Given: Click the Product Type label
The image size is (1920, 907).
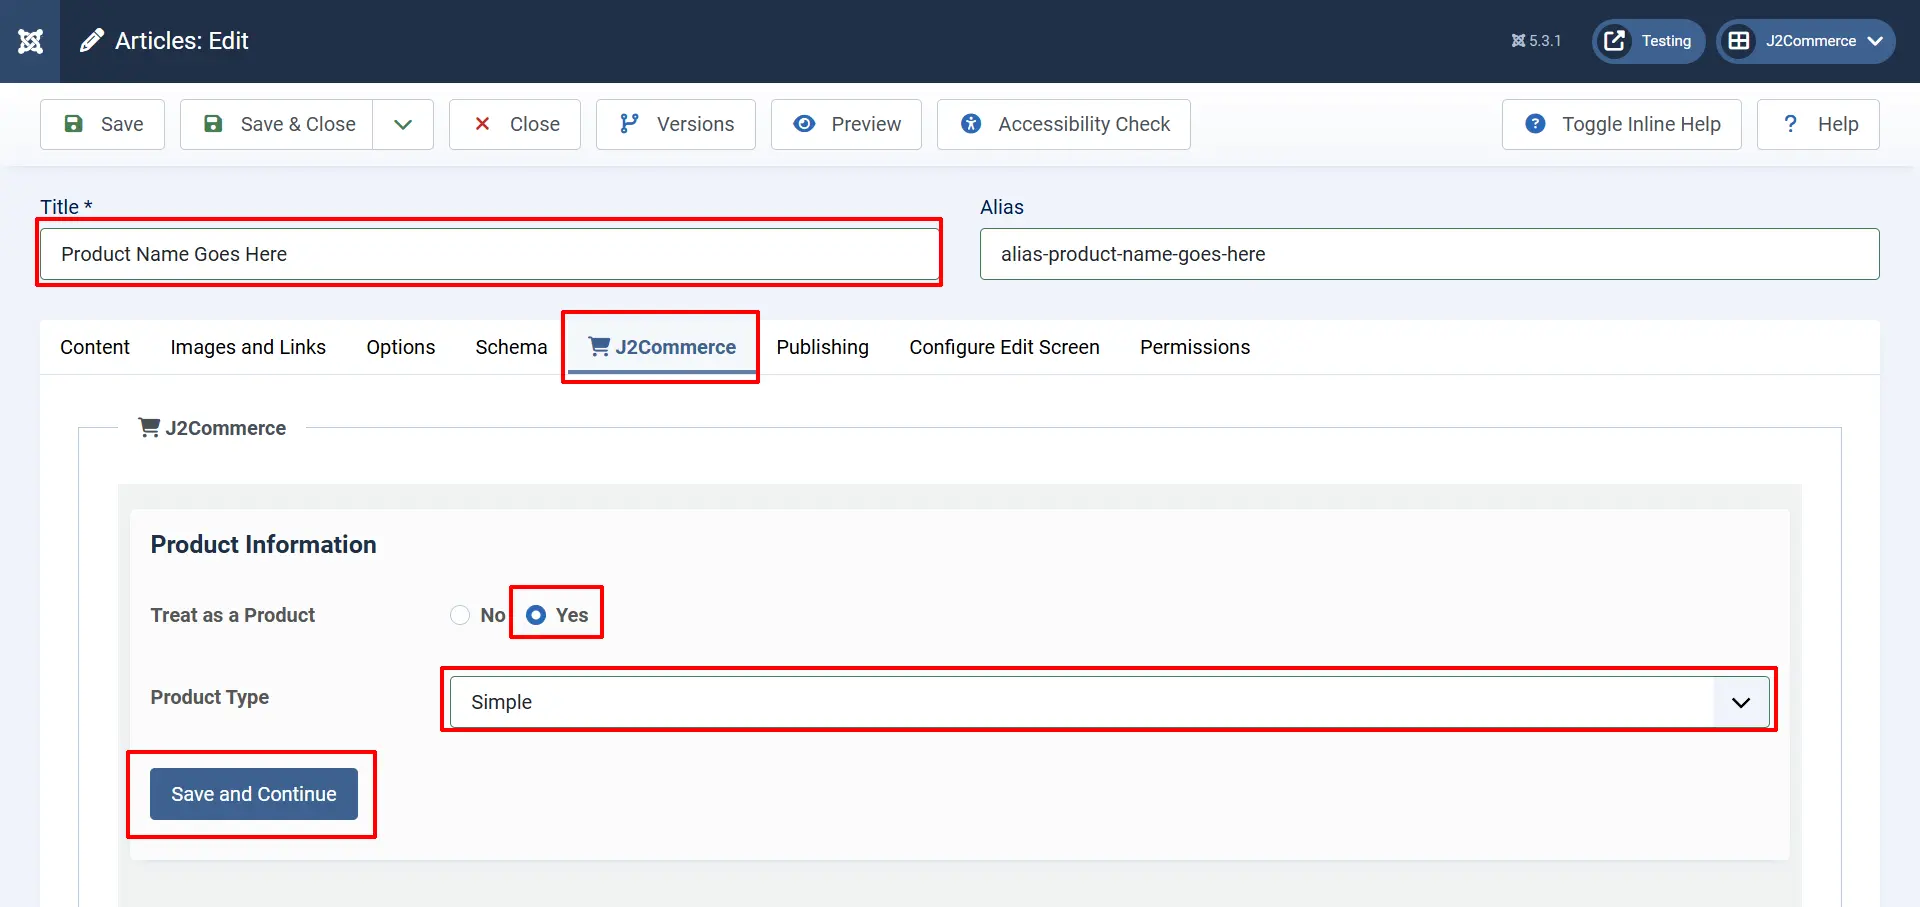Looking at the screenshot, I should 210,697.
